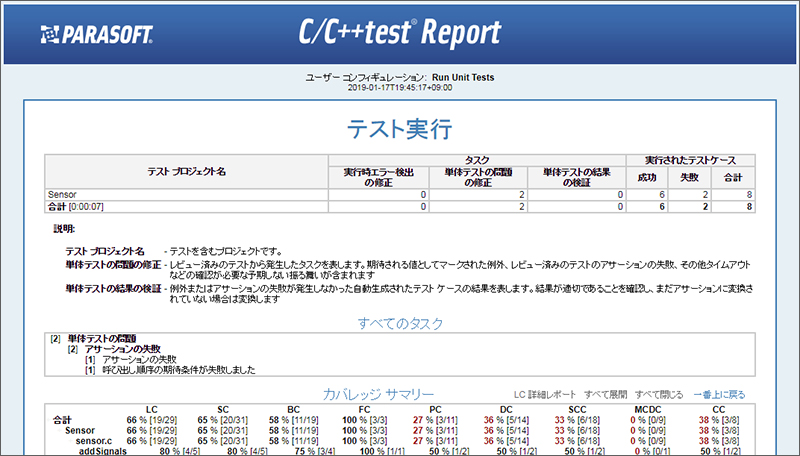Viewport: 800px width, 456px height.
Task: Click the 単体テストの結果の検証 legend term
Action: 113,289
